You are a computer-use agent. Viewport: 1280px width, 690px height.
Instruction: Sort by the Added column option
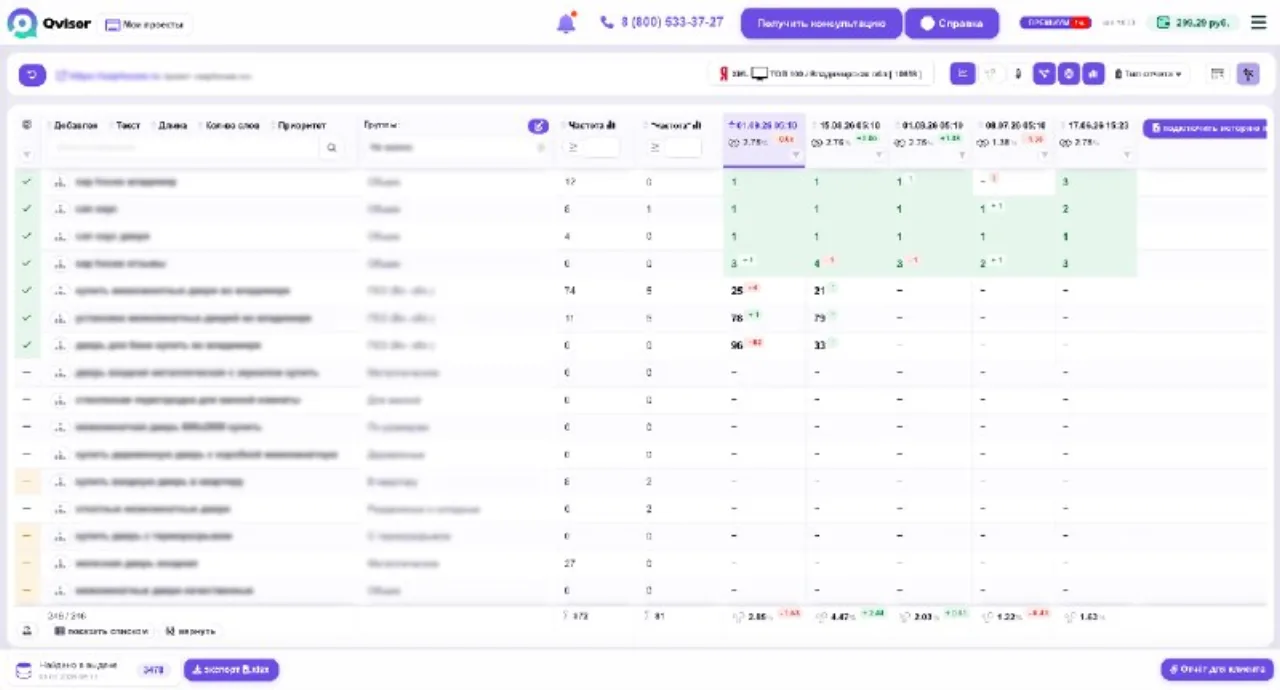pos(76,126)
